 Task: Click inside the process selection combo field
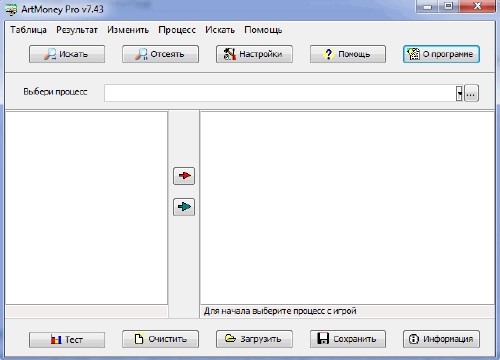point(280,93)
